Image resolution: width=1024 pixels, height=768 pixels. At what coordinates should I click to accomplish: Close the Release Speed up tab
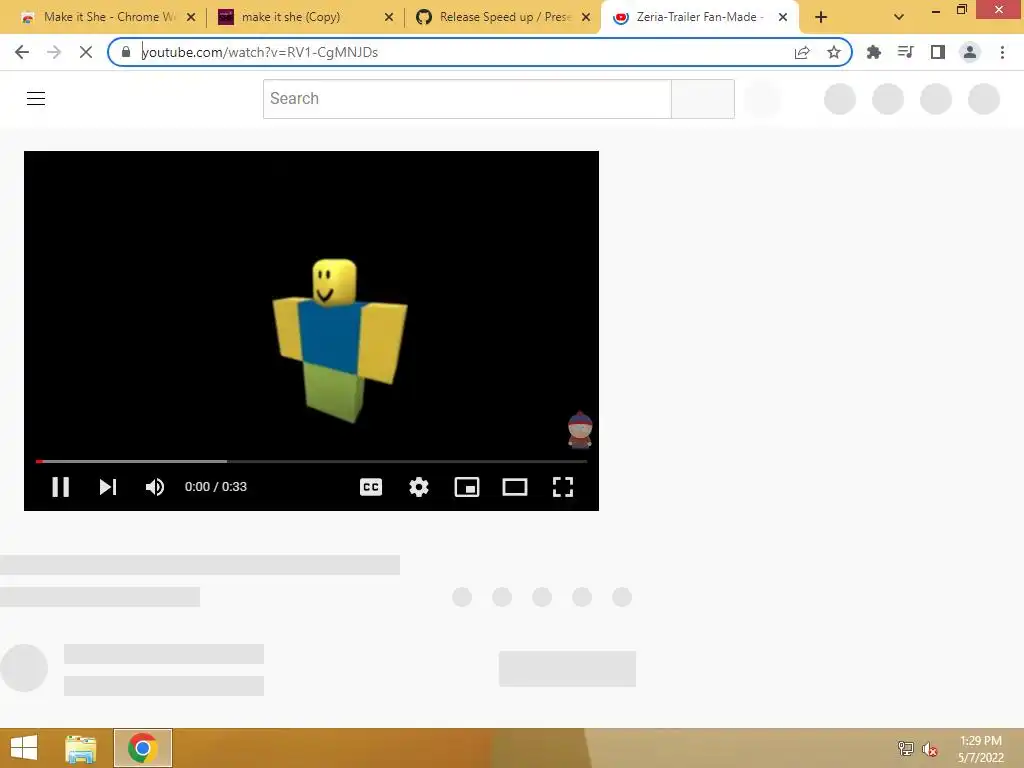pyautogui.click(x=586, y=18)
